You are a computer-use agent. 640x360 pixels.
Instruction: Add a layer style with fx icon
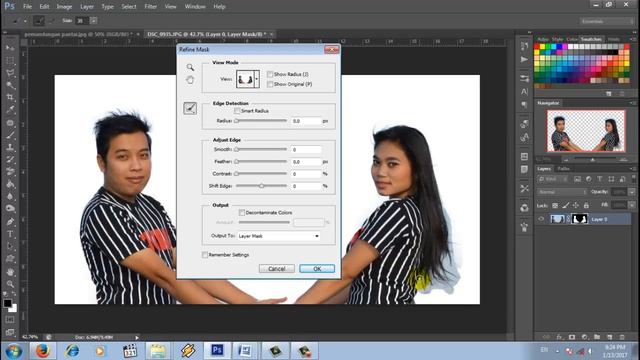tap(560, 337)
